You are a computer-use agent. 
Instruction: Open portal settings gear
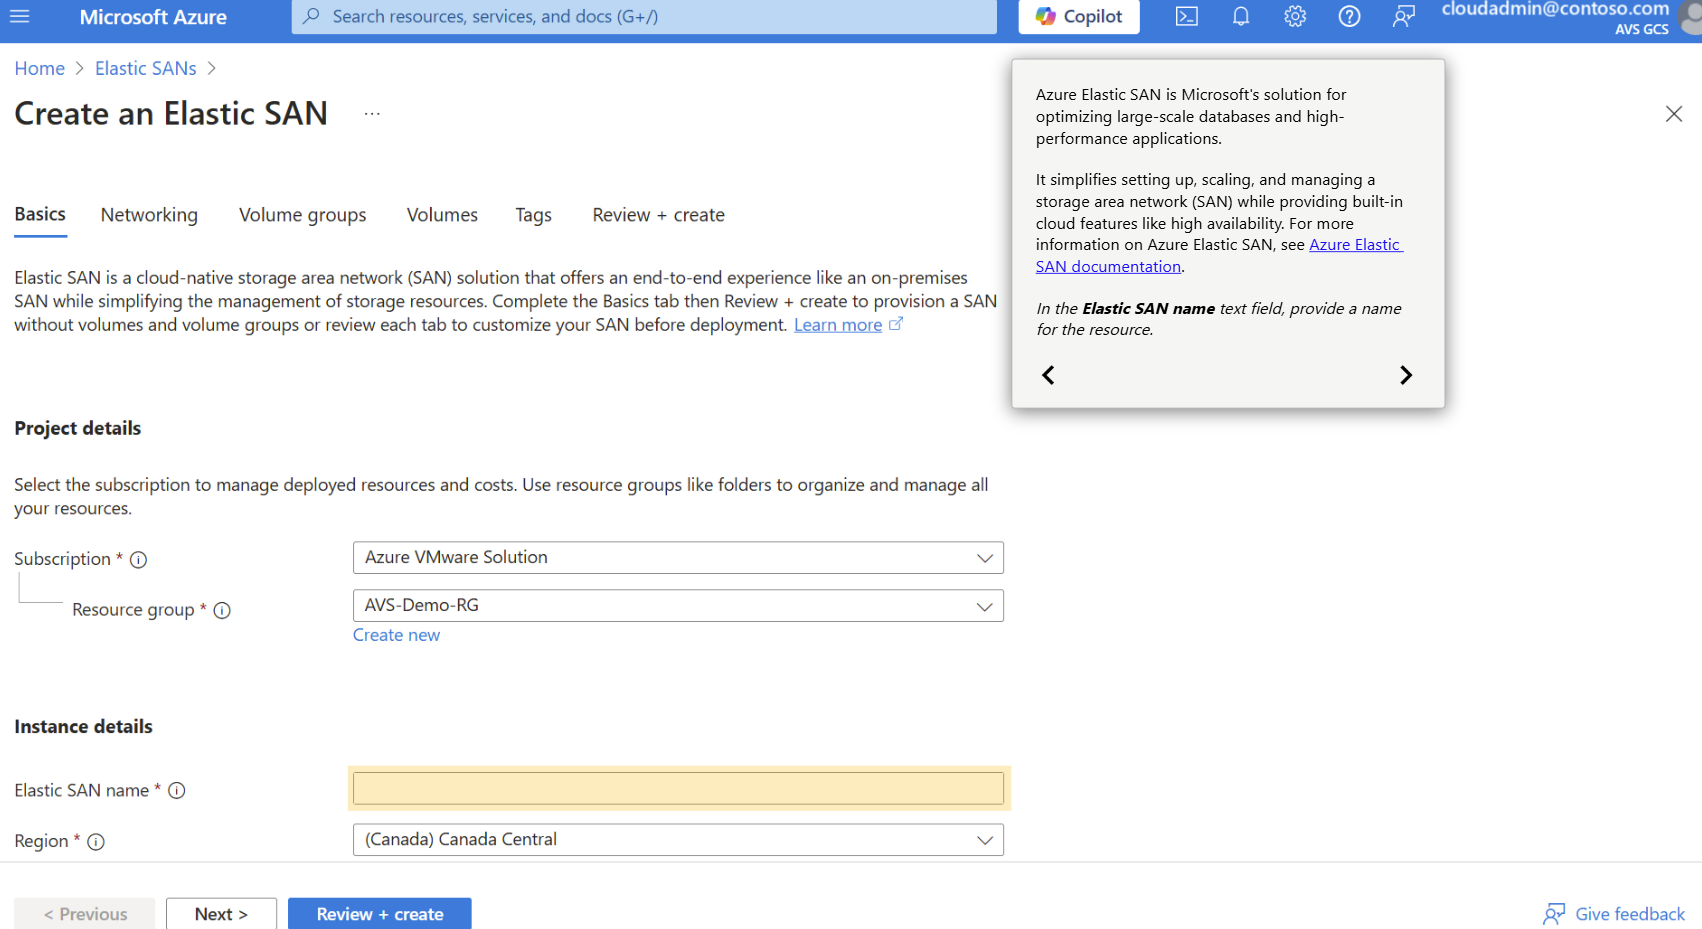pos(1295,16)
